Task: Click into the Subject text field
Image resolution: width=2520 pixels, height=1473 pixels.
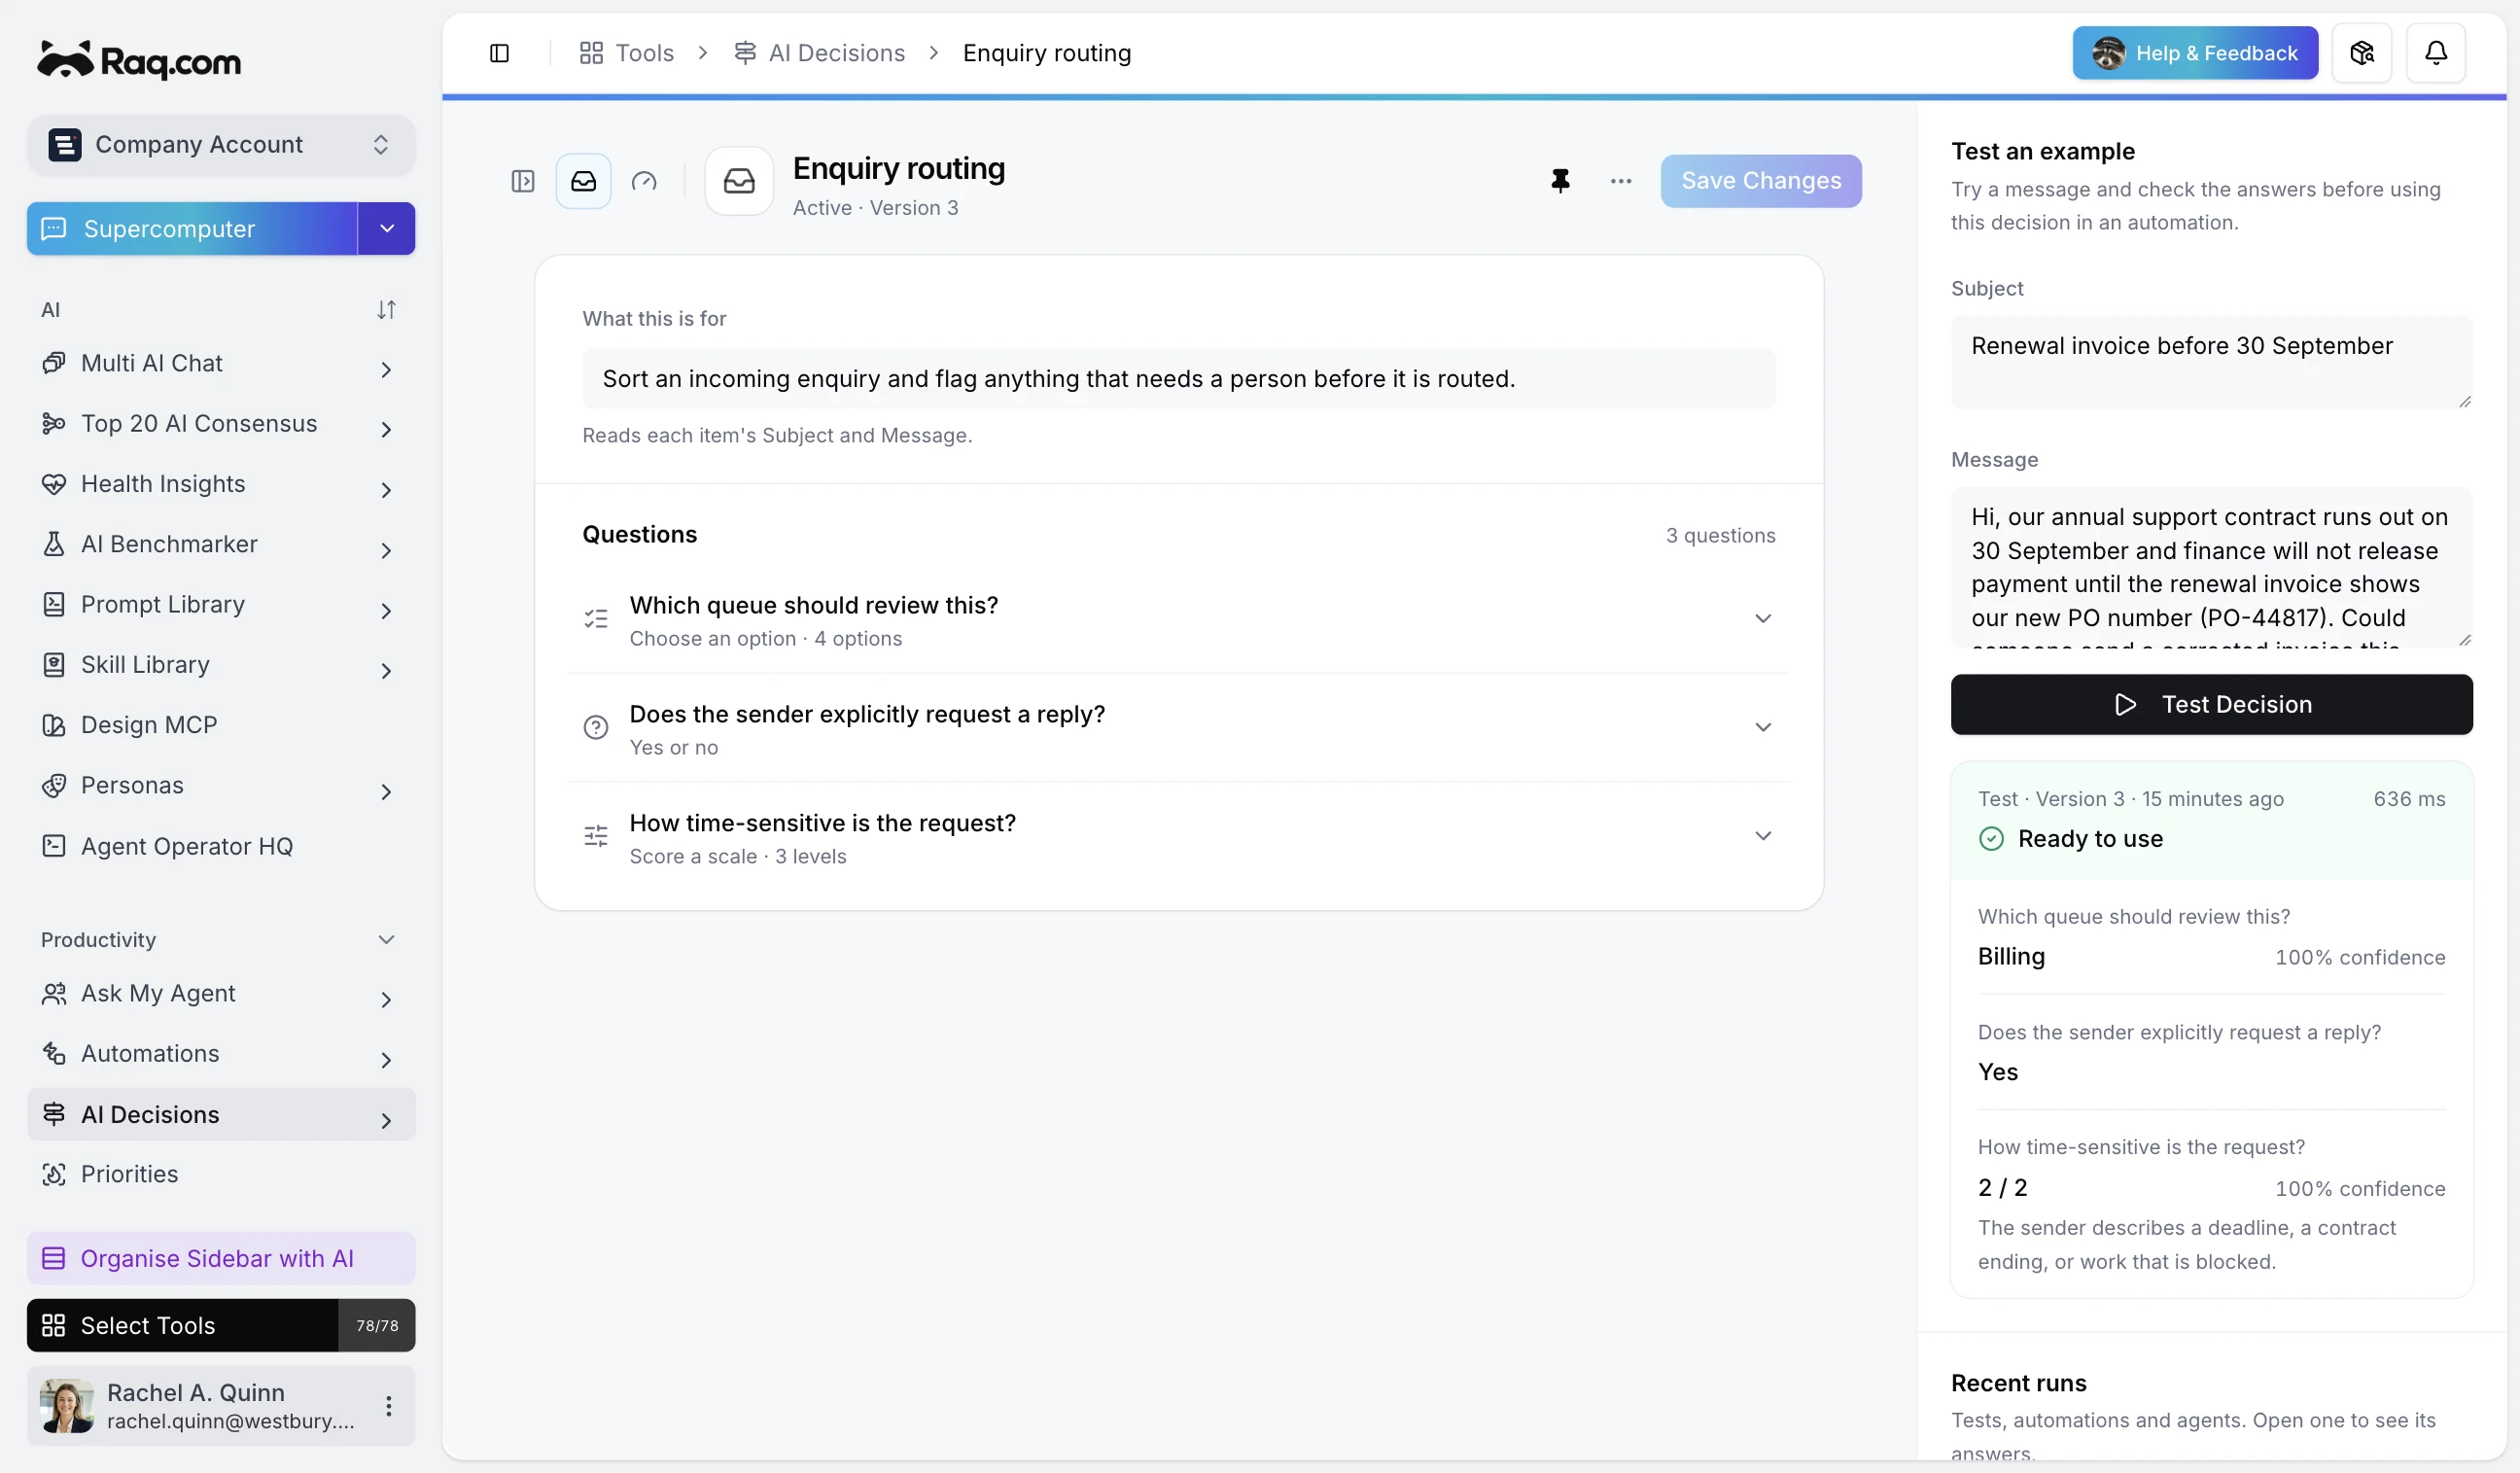Action: coord(2211,362)
